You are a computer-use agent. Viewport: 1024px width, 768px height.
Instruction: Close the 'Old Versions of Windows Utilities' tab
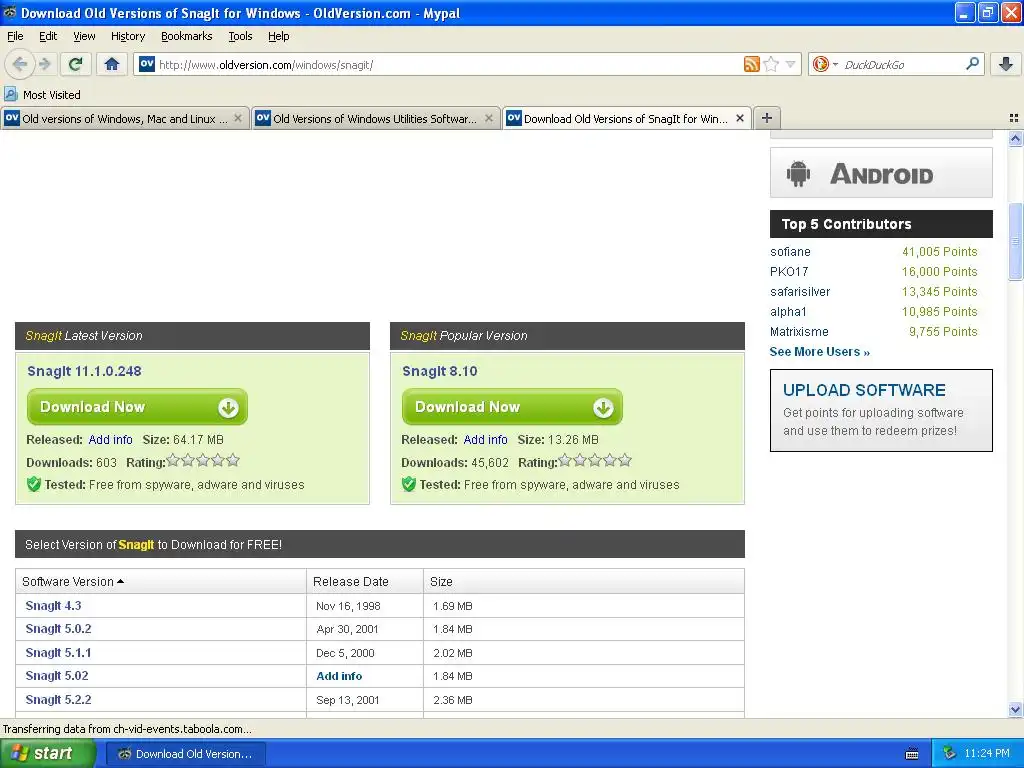pyautogui.click(x=488, y=118)
